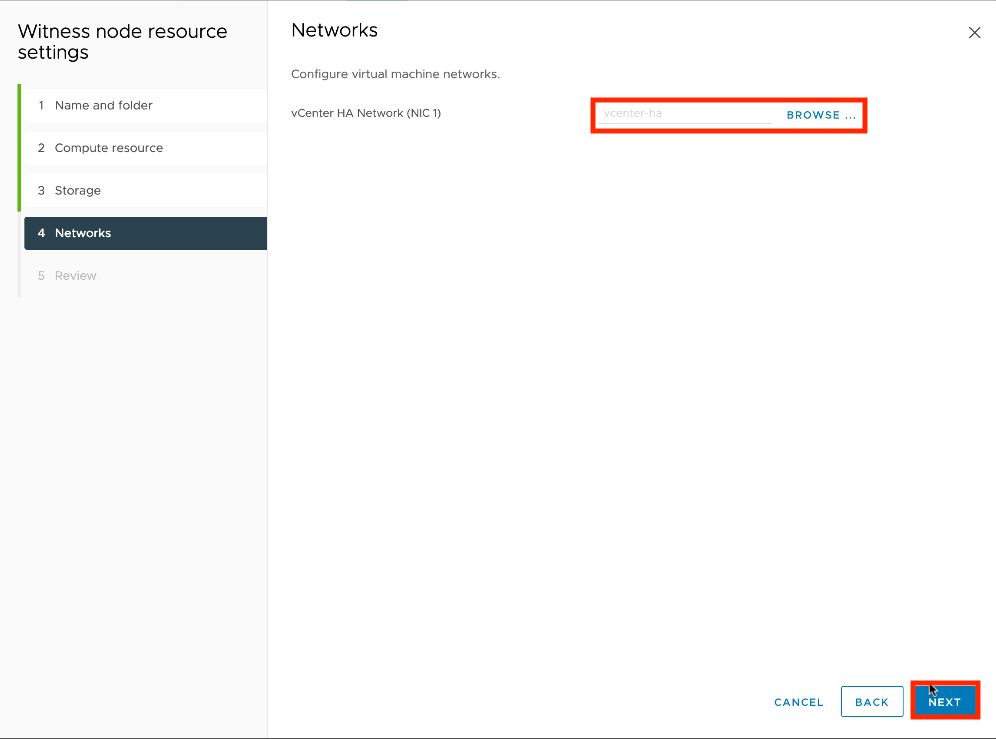Select the active Networks step
This screenshot has width=996, height=739.
click(x=83, y=233)
